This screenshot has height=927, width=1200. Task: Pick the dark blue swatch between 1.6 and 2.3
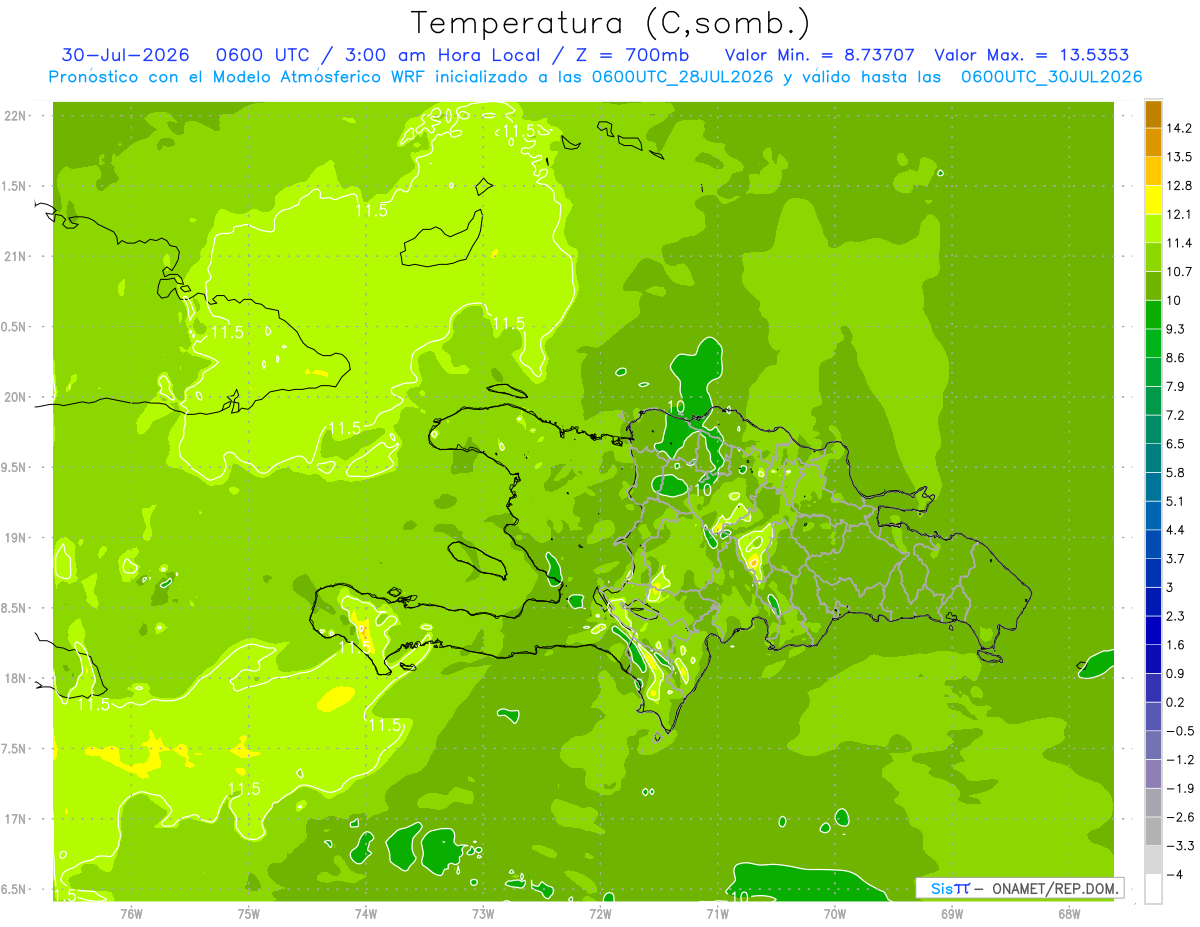pyautogui.click(x=1153, y=630)
